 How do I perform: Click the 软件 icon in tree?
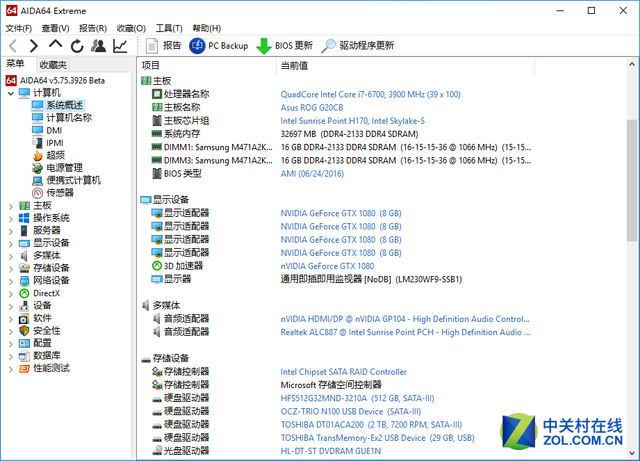pos(24,318)
